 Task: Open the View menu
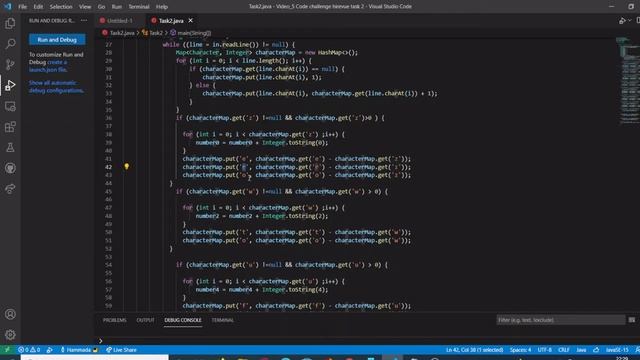click(85, 7)
